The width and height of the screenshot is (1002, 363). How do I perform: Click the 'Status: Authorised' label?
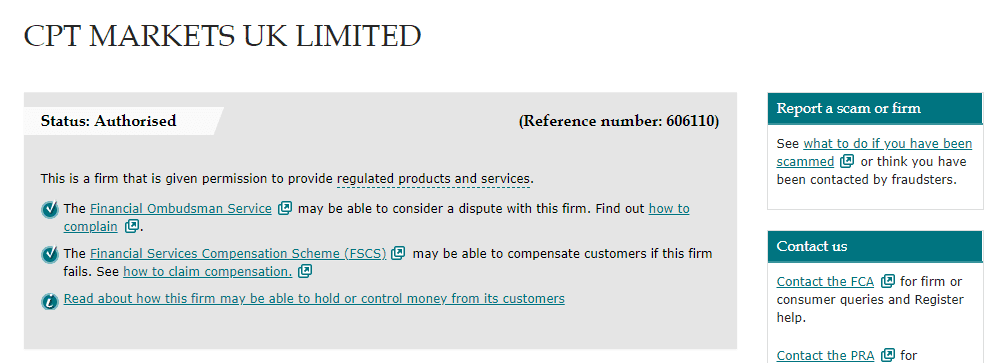[x=109, y=121]
